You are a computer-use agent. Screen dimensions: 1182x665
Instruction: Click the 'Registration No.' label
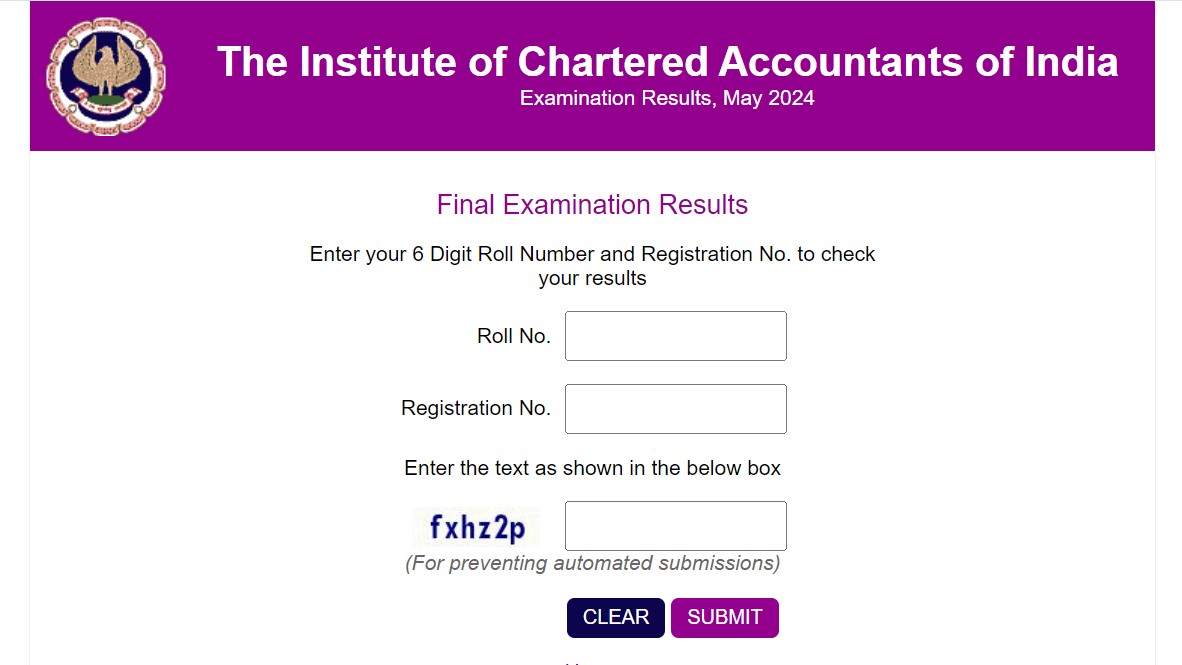pos(476,408)
